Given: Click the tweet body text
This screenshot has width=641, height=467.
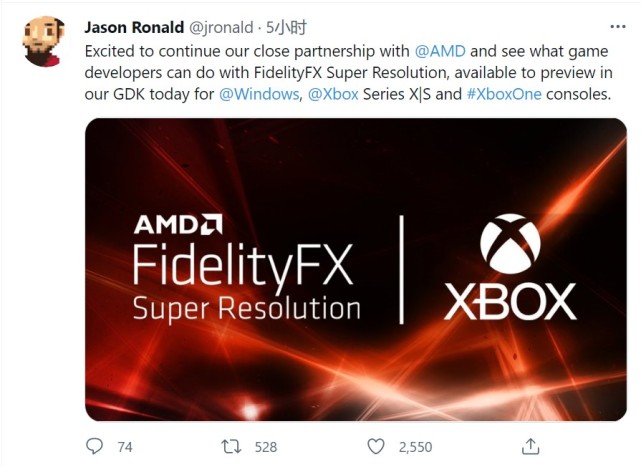Looking at the screenshot, I should (349, 73).
